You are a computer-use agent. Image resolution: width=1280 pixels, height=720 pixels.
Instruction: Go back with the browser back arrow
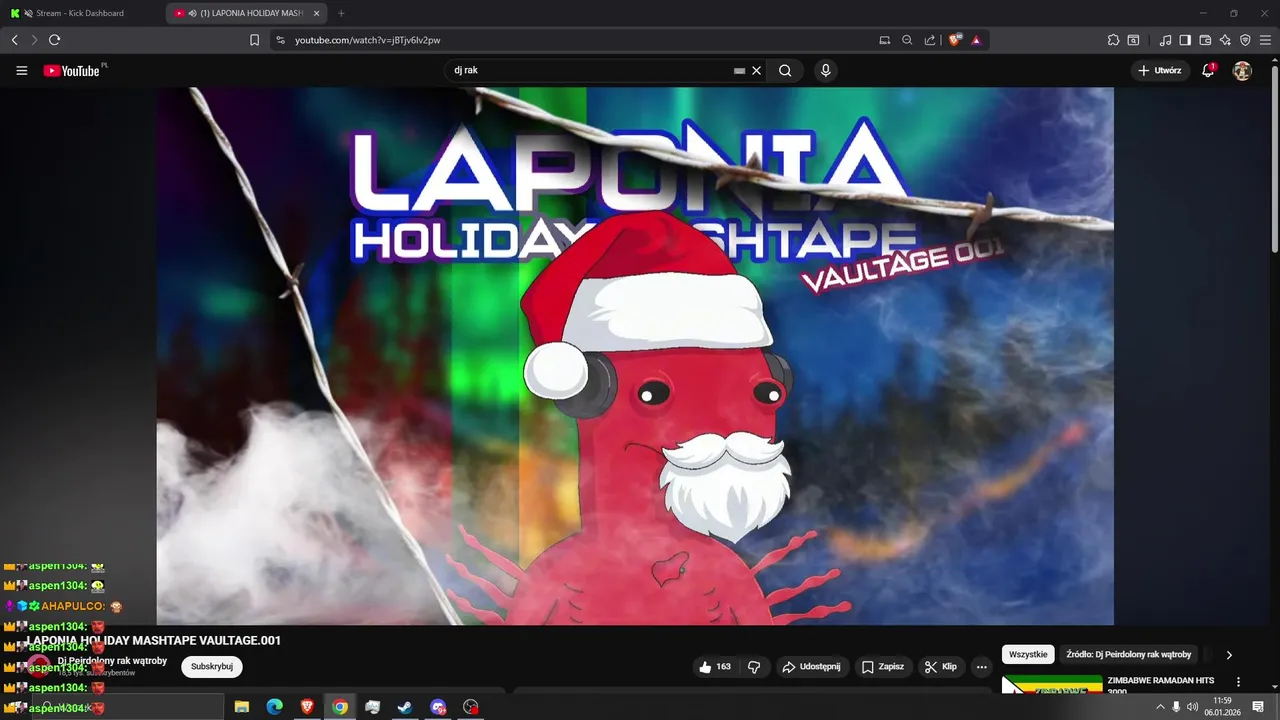pyautogui.click(x=14, y=40)
